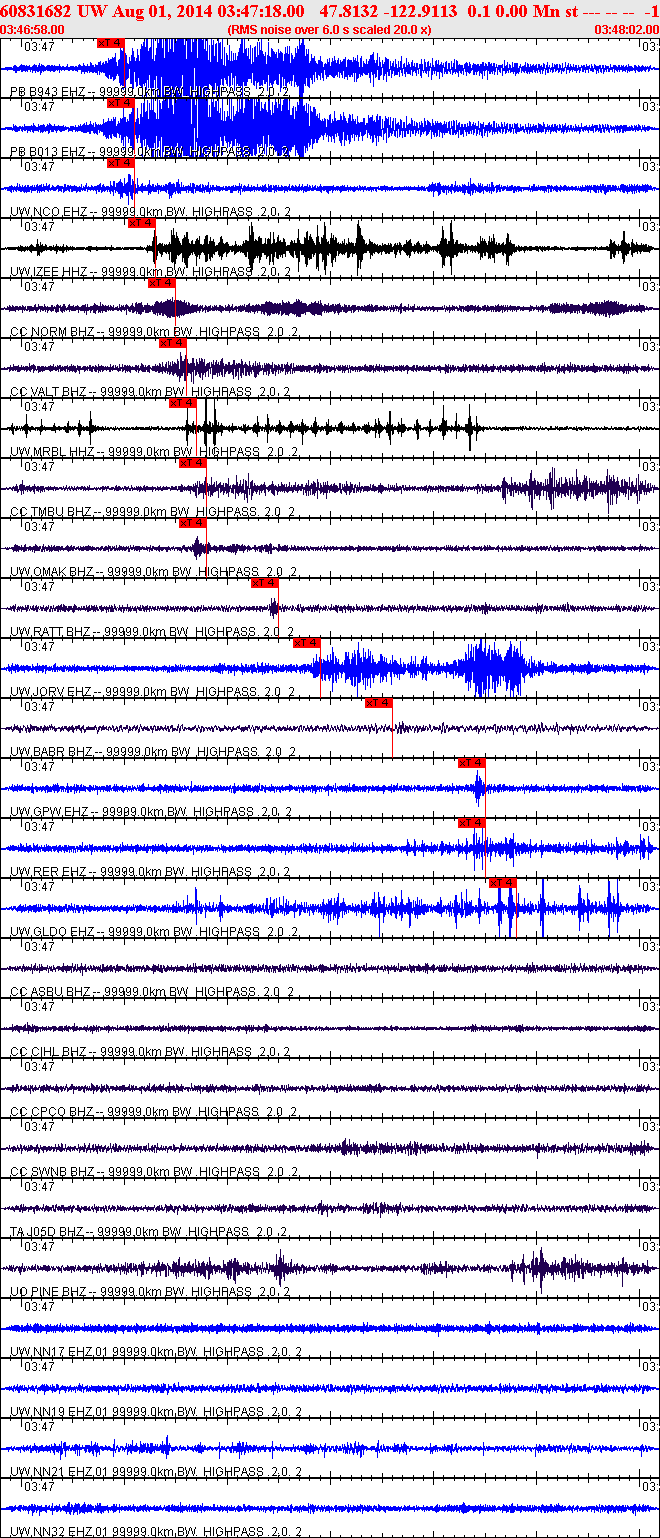Click the red pick marker on UW RER trace
The image size is (660, 1538).
(x=471, y=823)
